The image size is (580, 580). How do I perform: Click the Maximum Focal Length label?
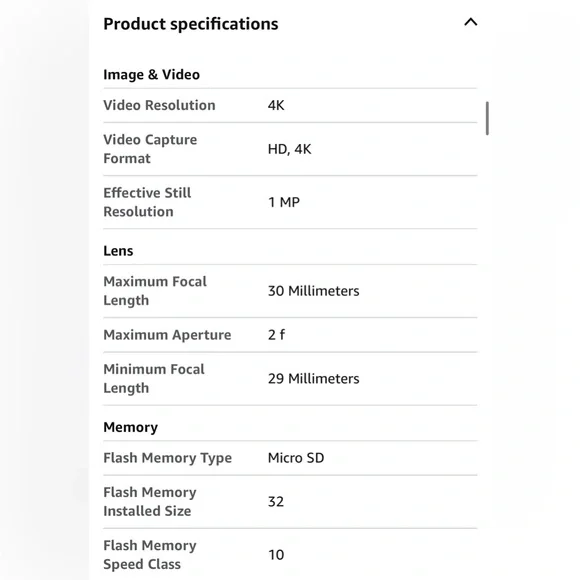(155, 291)
